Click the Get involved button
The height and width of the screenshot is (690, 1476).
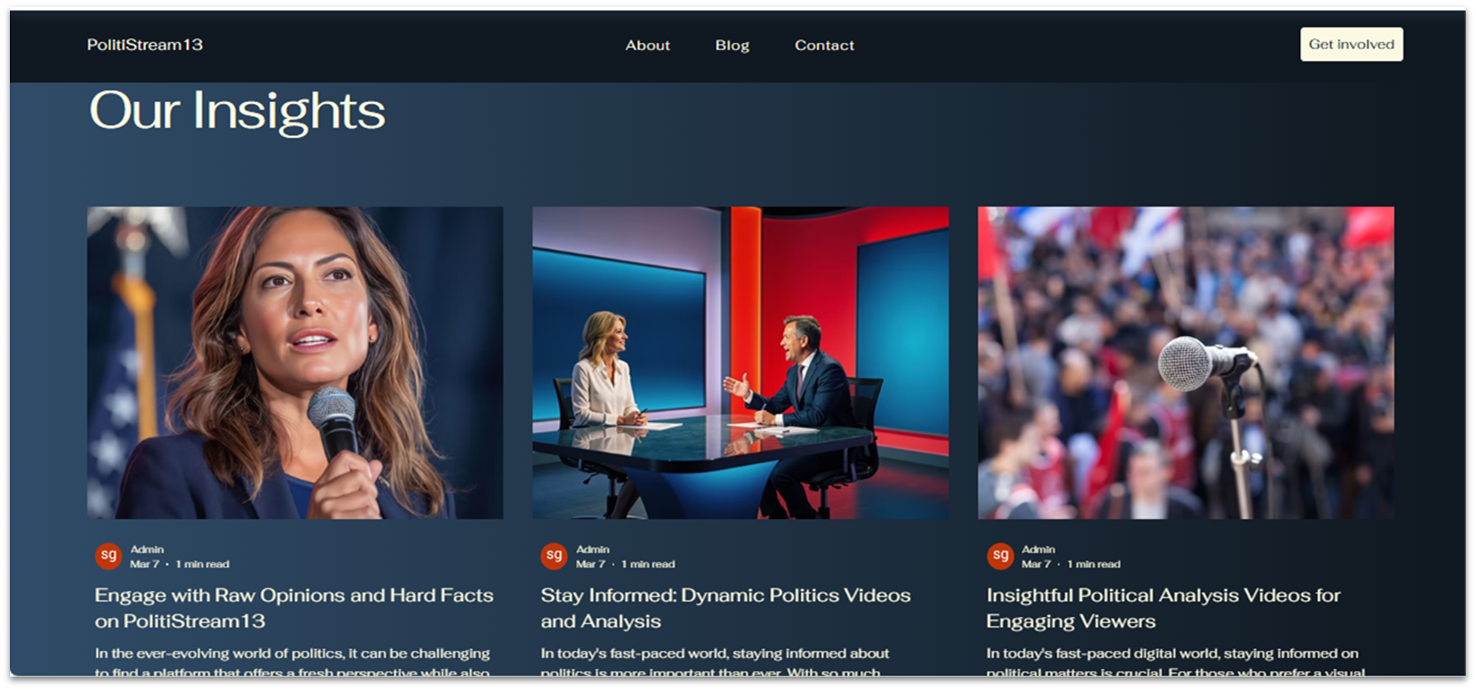click(x=1351, y=44)
